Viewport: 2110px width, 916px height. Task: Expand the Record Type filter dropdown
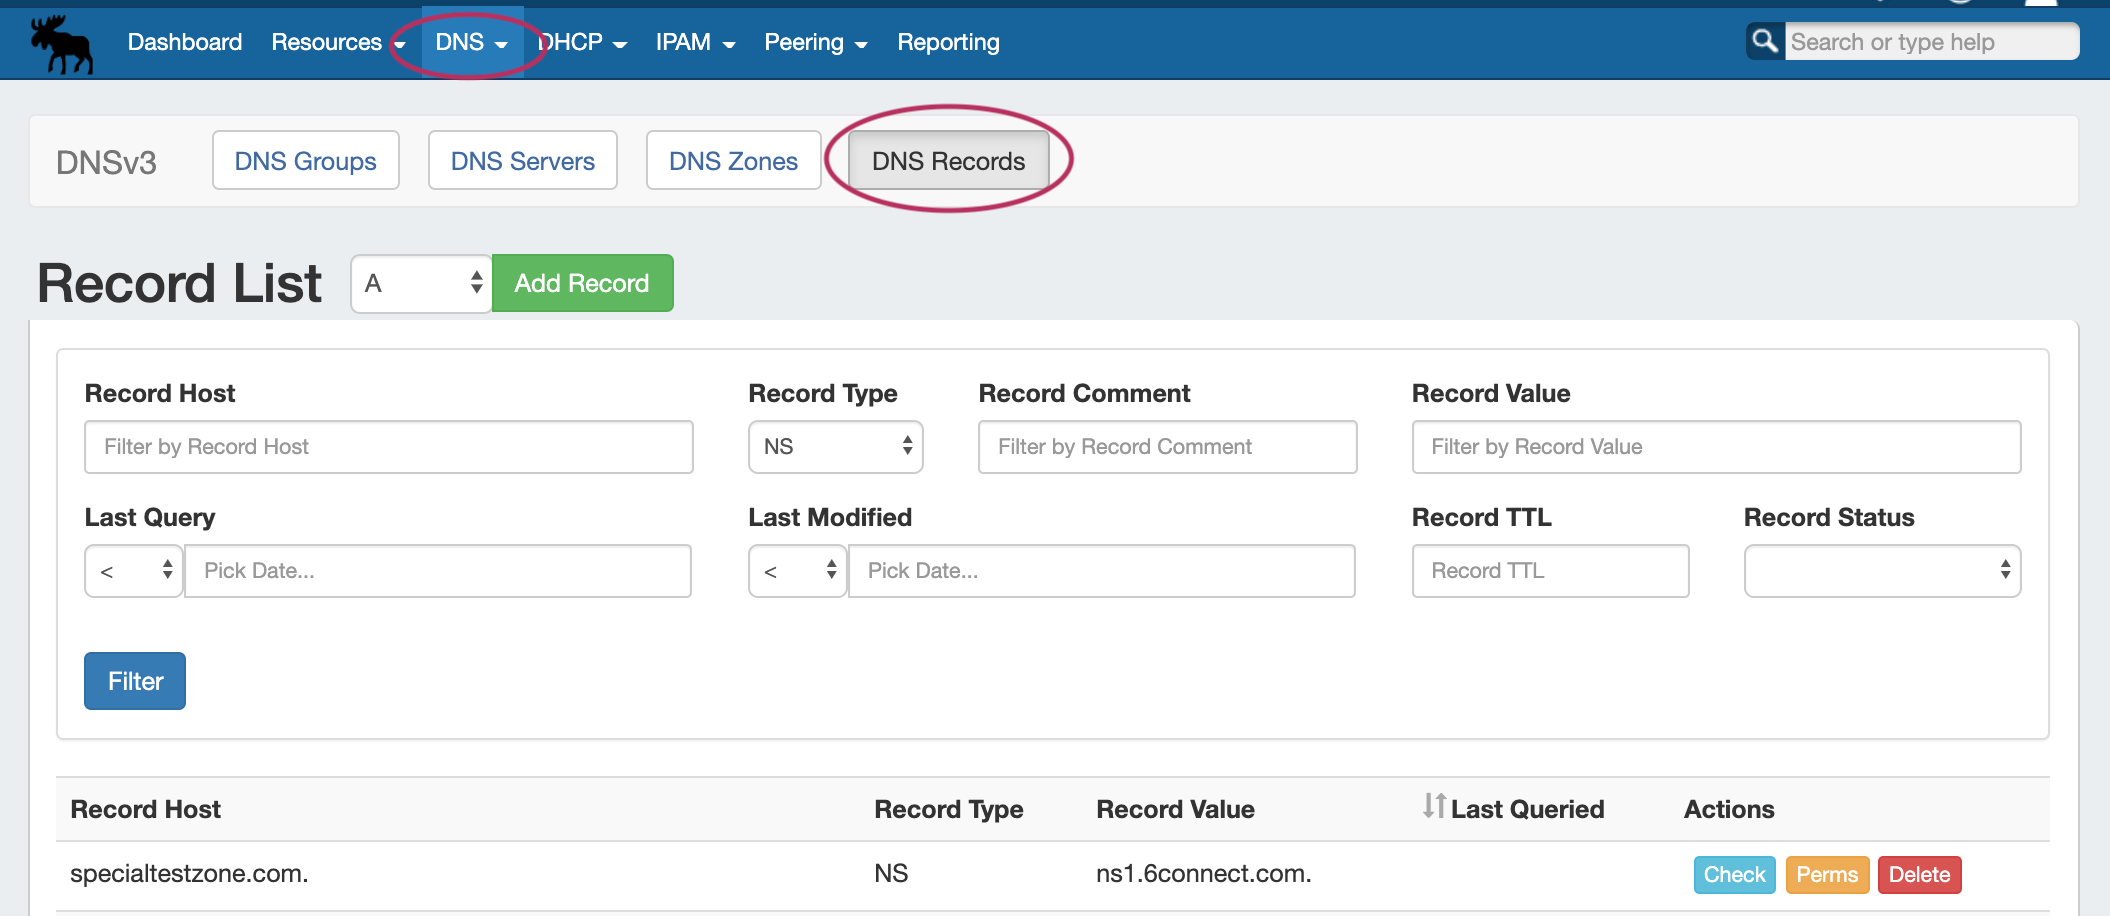coord(835,447)
